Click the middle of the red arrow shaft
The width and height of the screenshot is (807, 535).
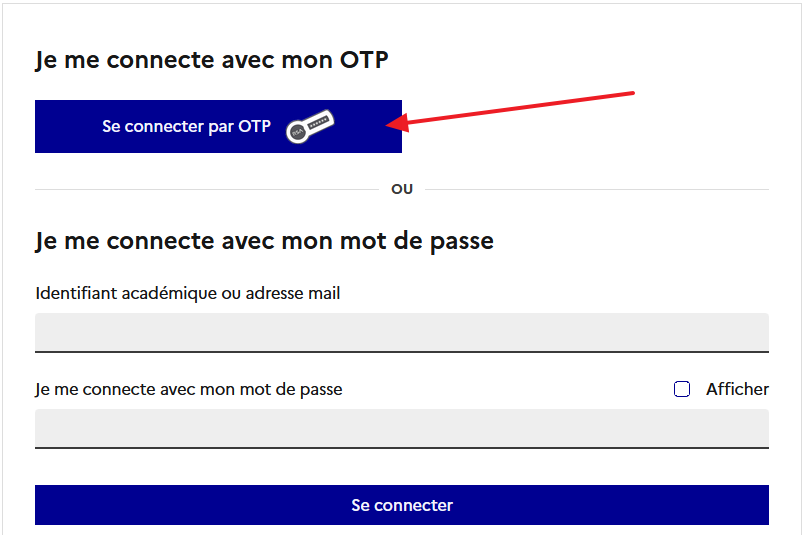(x=520, y=108)
